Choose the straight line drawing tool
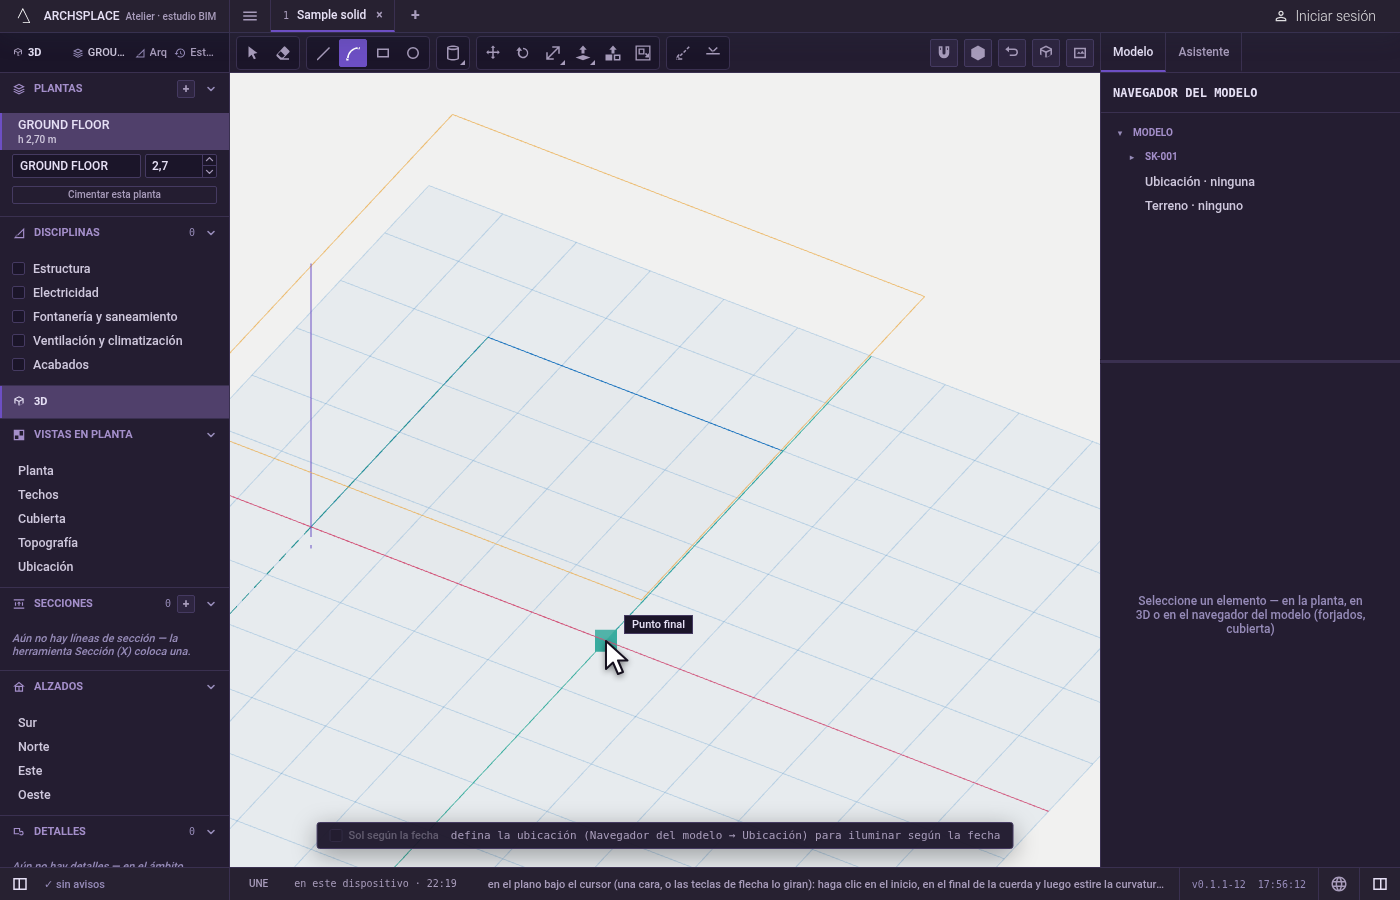 tap(323, 53)
